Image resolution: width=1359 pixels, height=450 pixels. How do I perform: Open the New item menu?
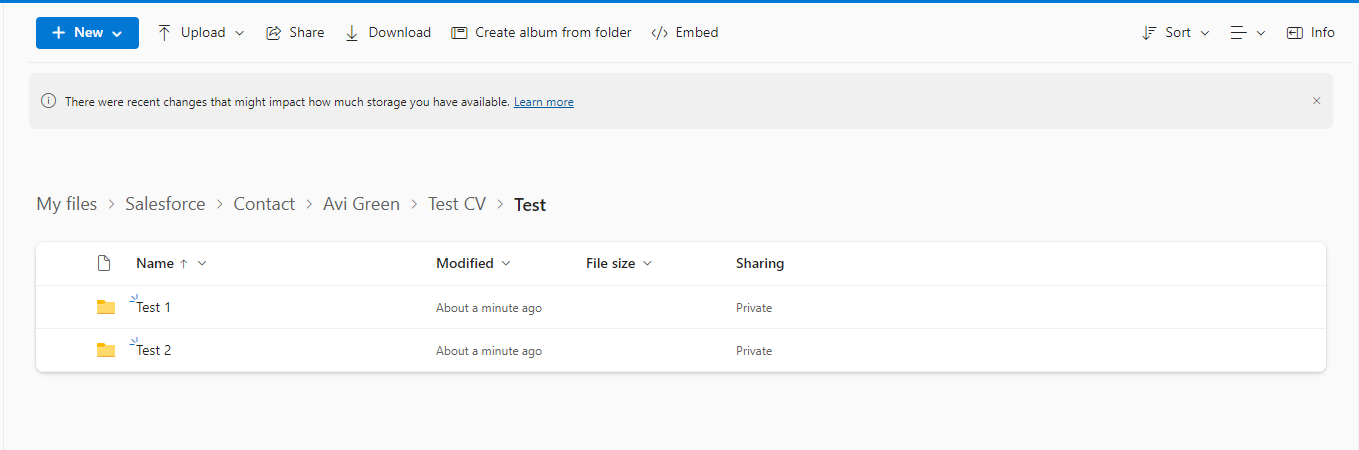tap(87, 33)
